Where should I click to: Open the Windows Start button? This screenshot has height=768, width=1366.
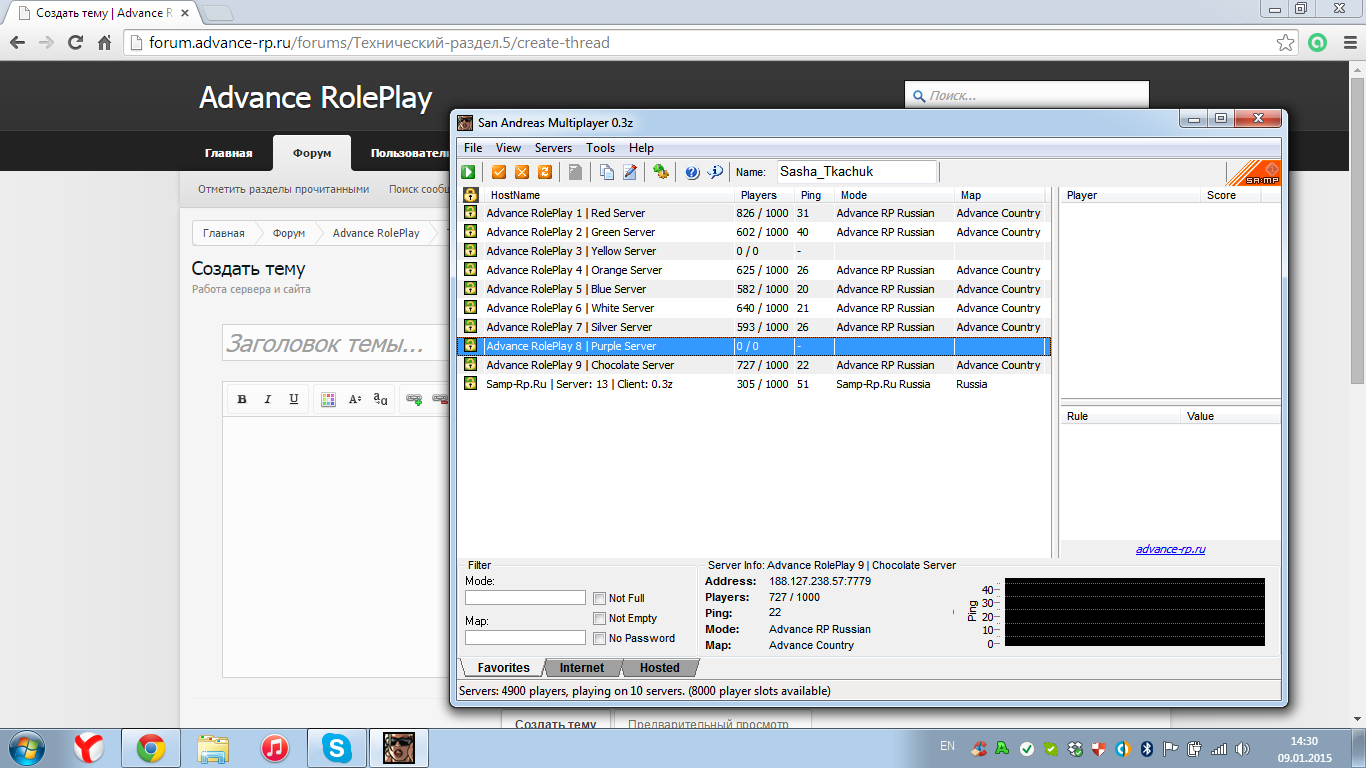click(27, 747)
